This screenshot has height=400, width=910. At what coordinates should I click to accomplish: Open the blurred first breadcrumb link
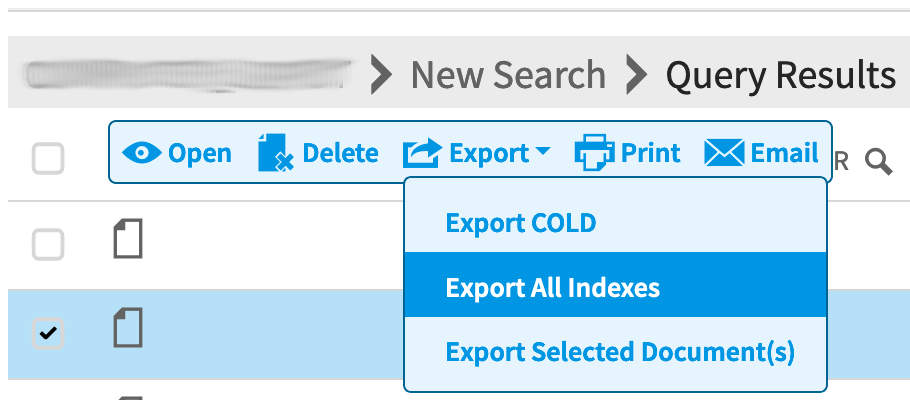(x=189, y=75)
